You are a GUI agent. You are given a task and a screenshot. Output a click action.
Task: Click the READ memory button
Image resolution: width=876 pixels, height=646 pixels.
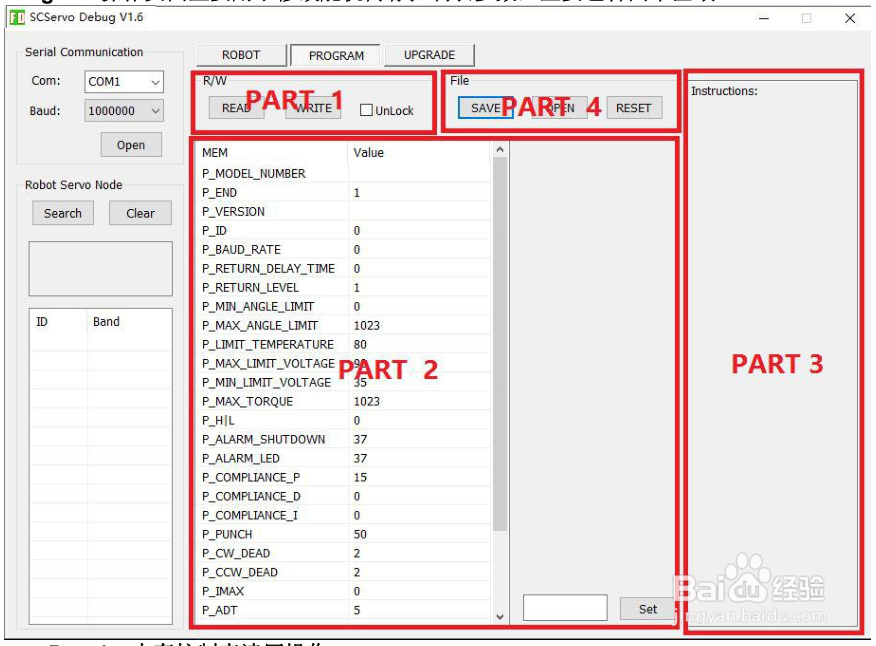236,108
